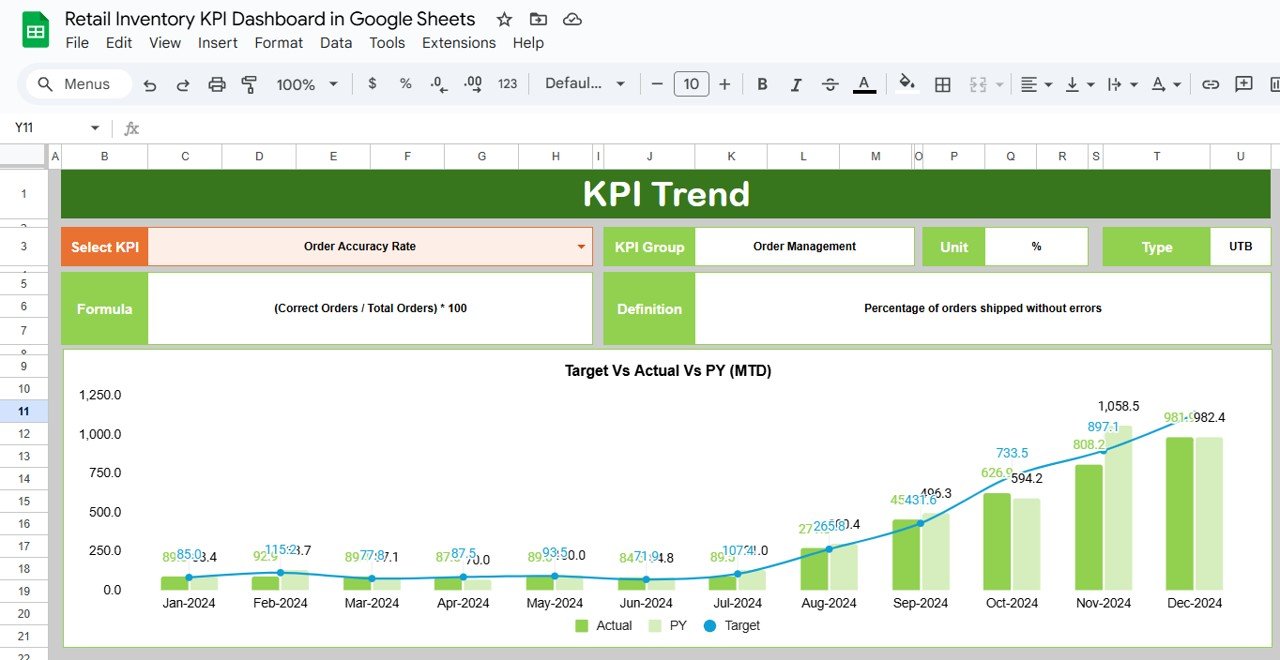Check cloud document status icon
The image size is (1280, 660).
point(572,19)
